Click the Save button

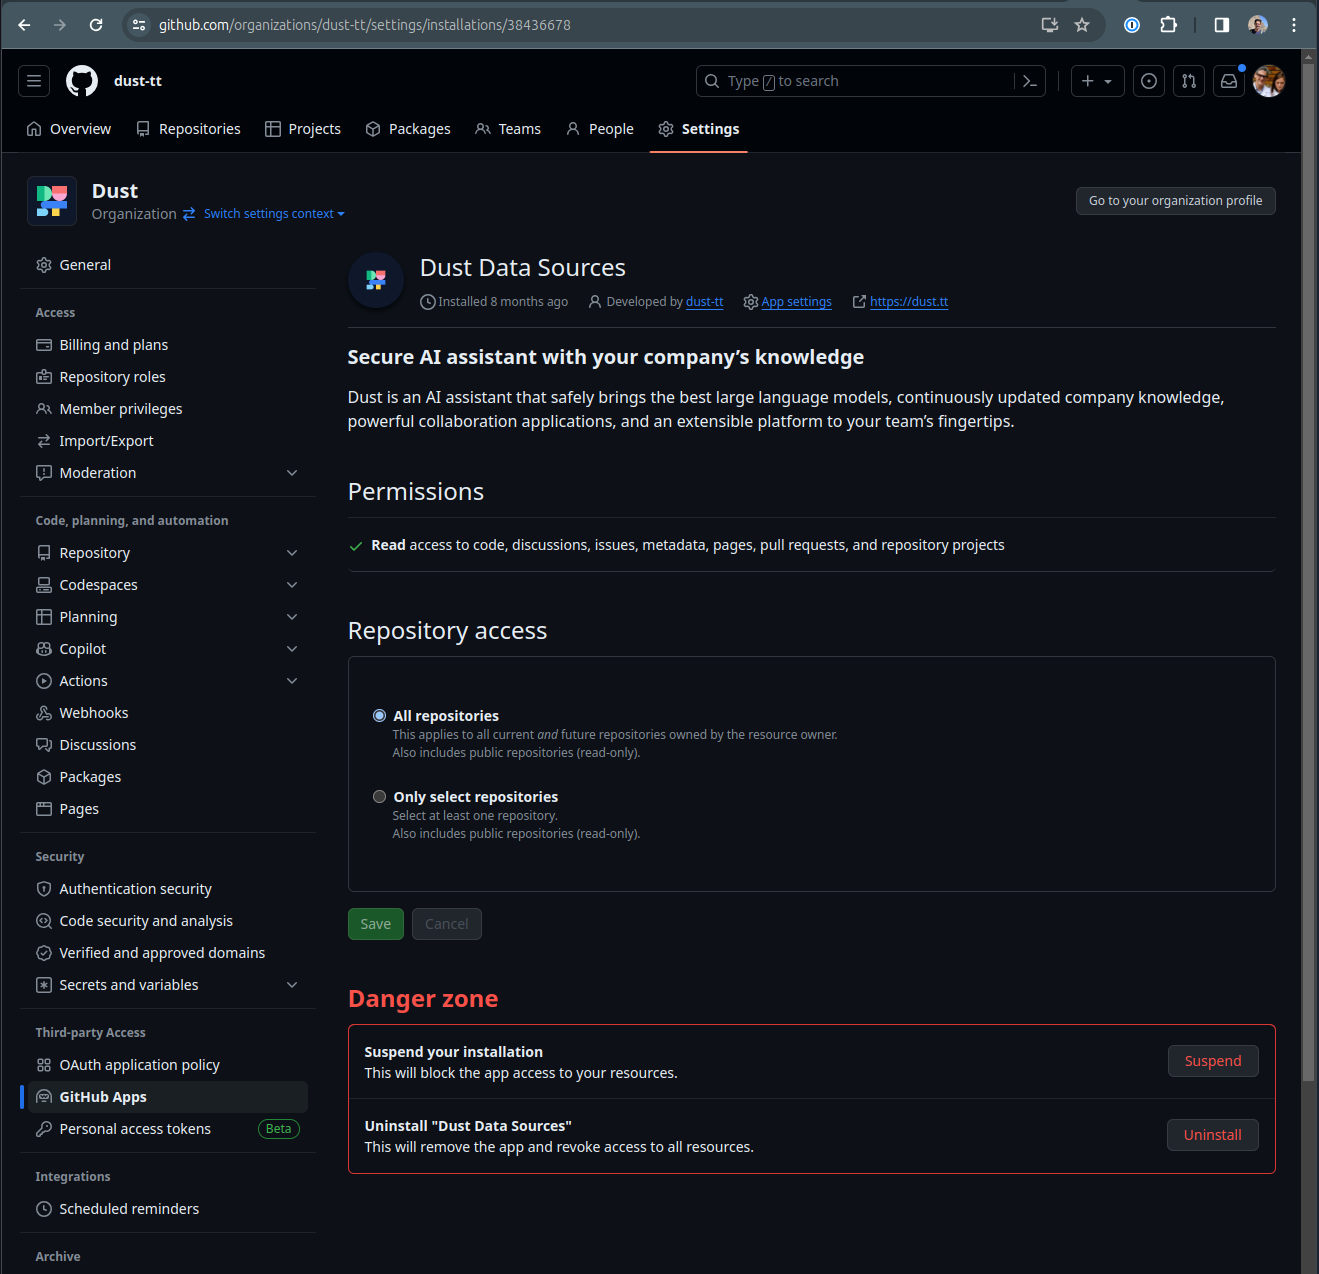(376, 924)
